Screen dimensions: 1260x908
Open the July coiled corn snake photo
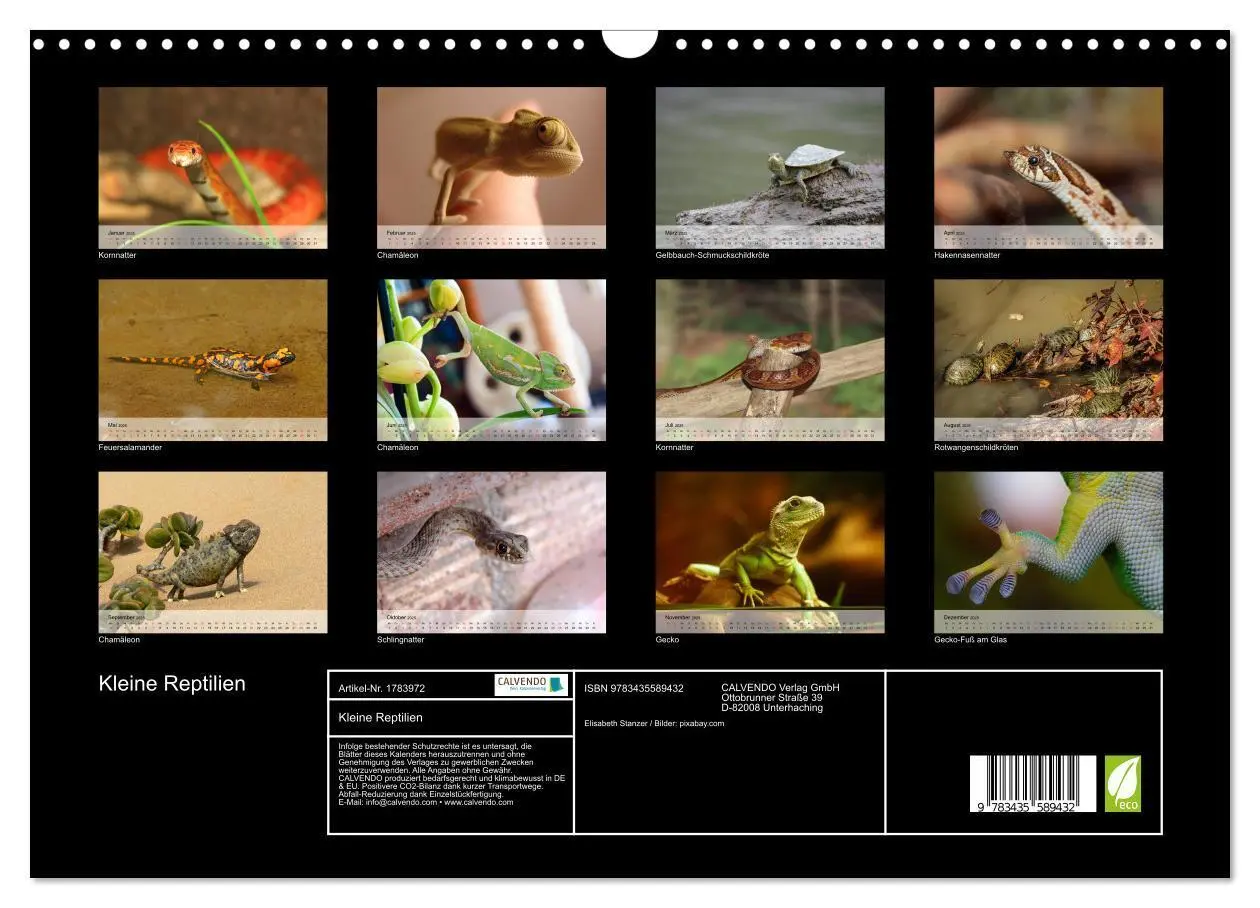click(x=770, y=360)
